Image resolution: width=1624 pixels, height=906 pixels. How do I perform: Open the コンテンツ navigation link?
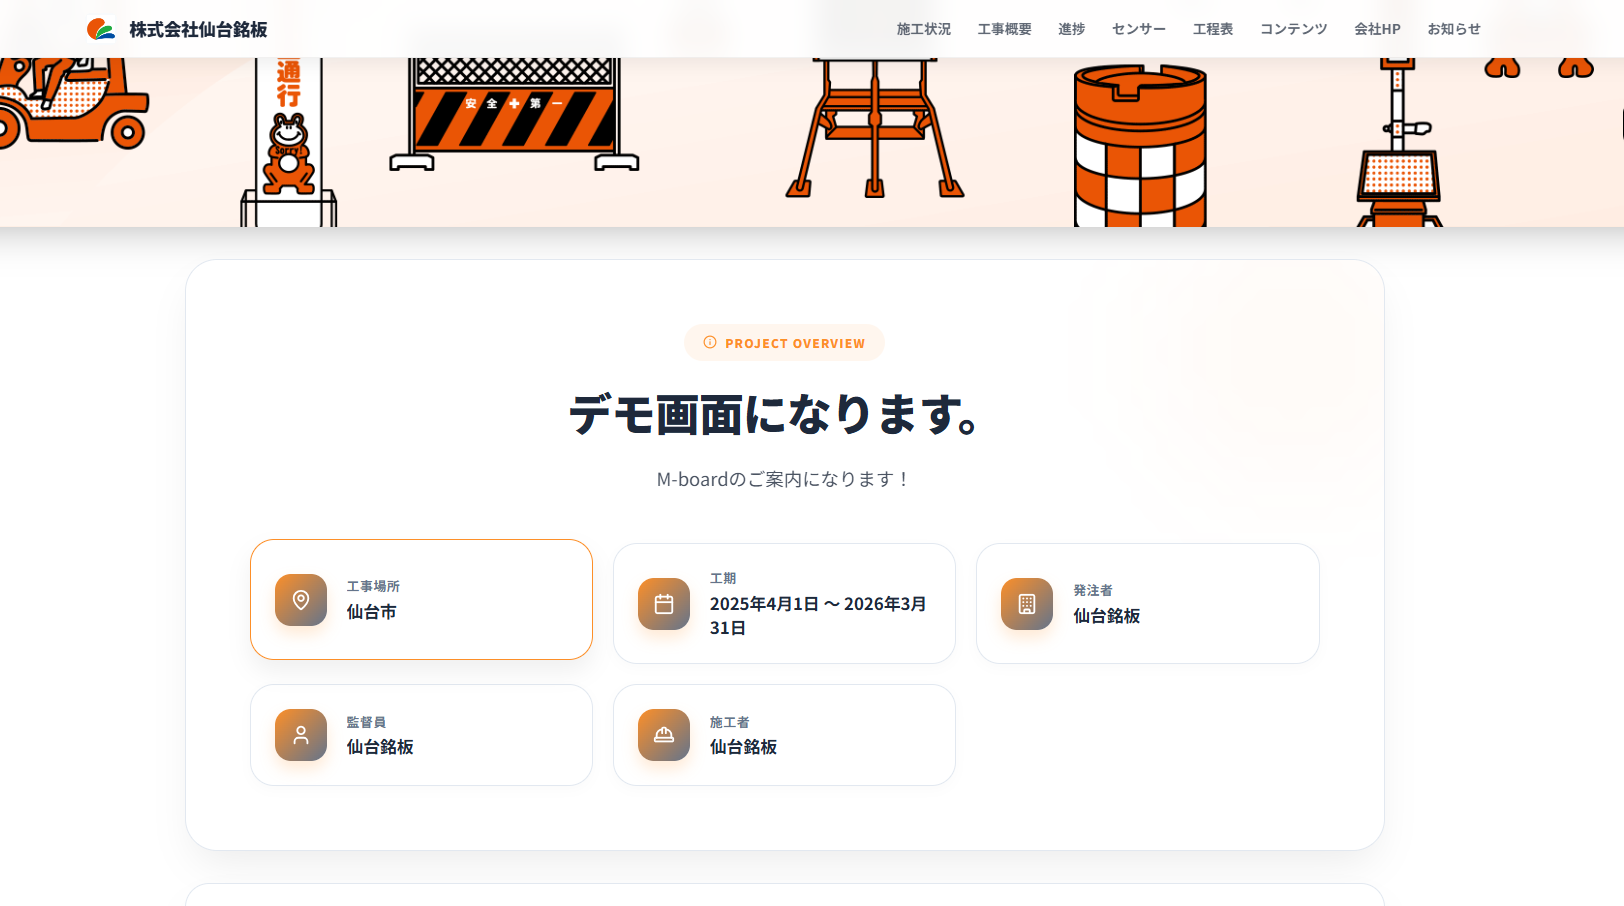pyautogui.click(x=1293, y=29)
